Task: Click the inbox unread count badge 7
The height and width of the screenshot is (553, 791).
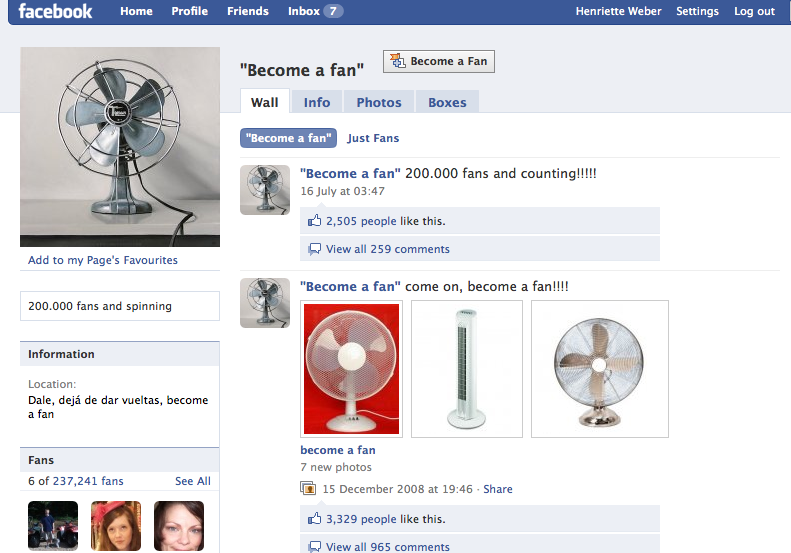Action: (x=333, y=11)
